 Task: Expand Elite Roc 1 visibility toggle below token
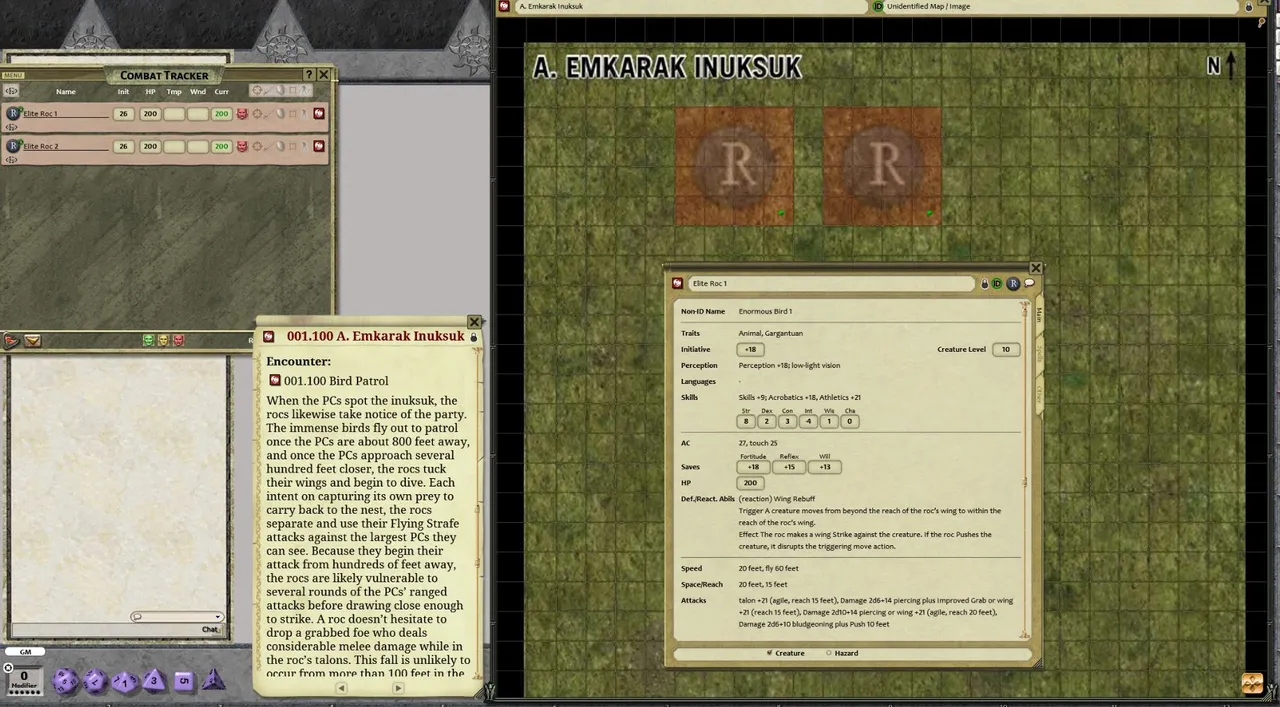[11, 127]
